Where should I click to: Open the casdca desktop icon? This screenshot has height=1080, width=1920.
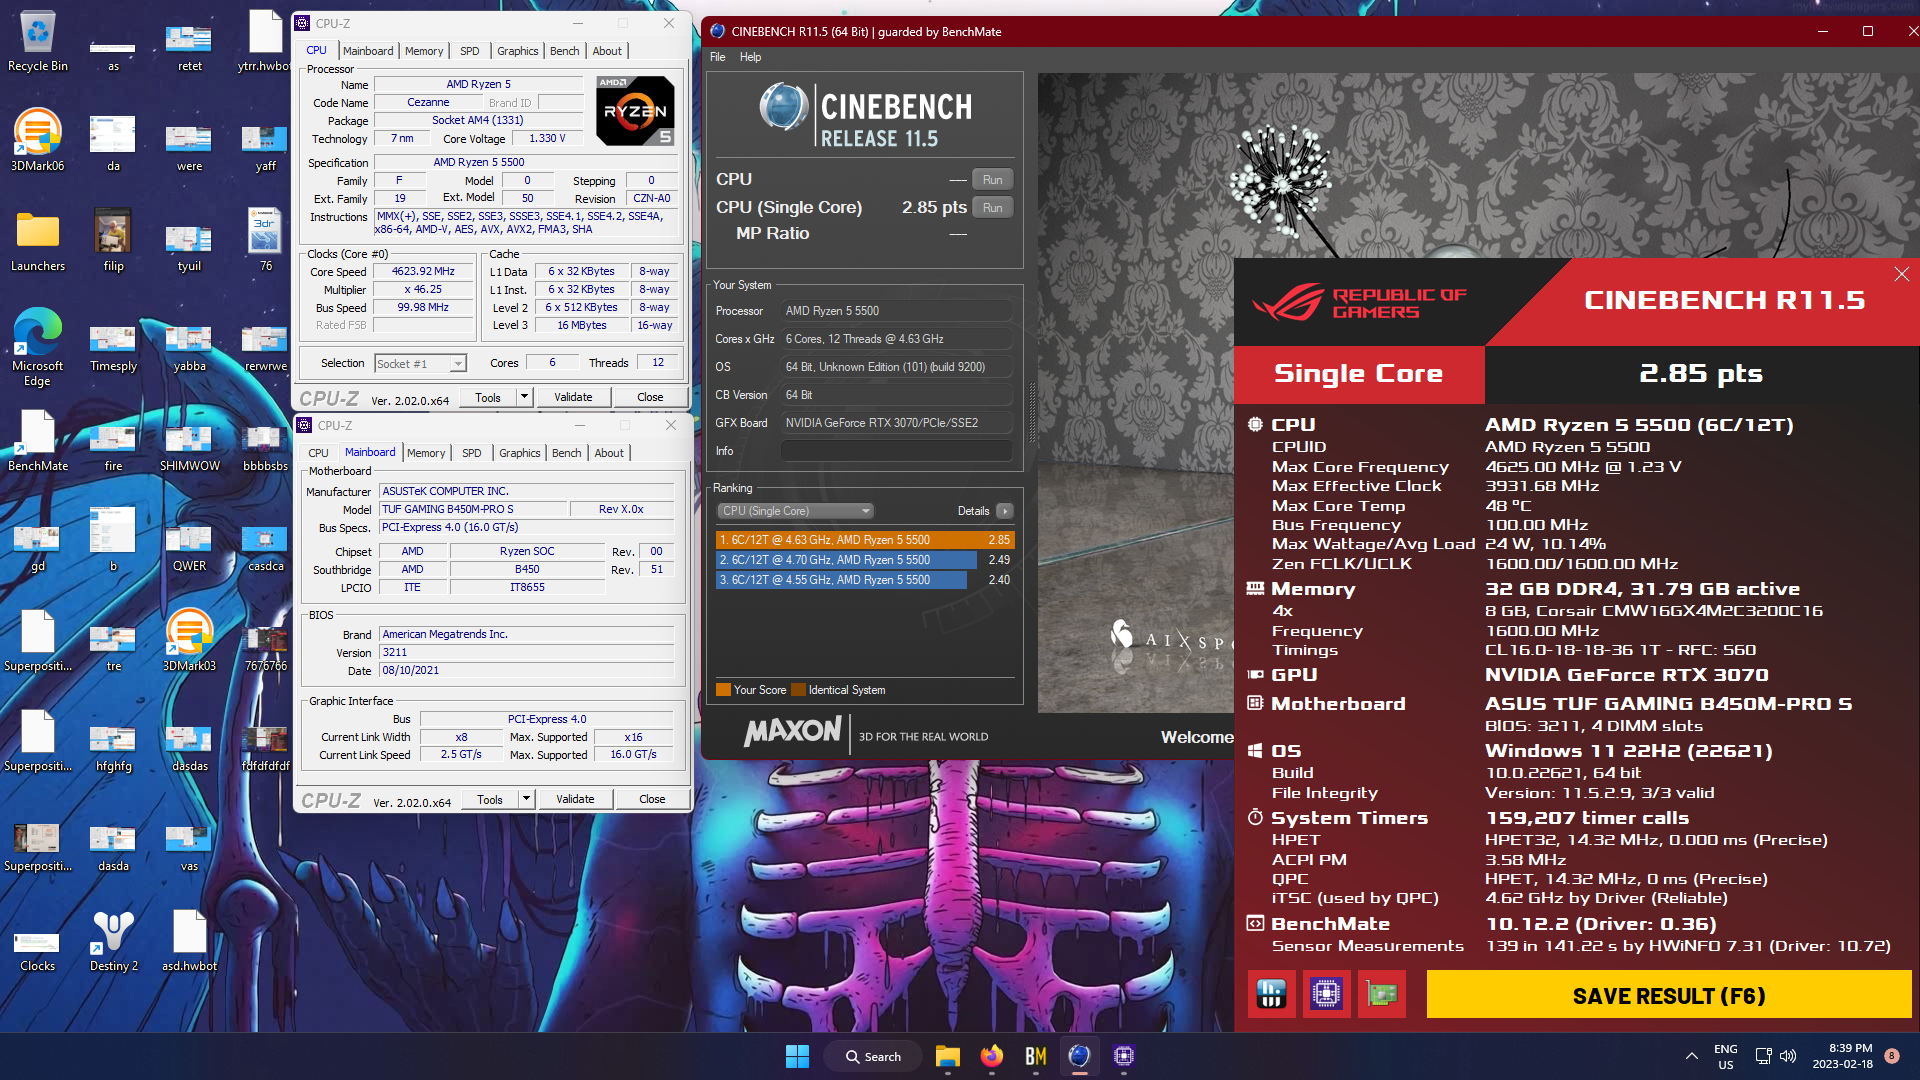click(x=265, y=547)
